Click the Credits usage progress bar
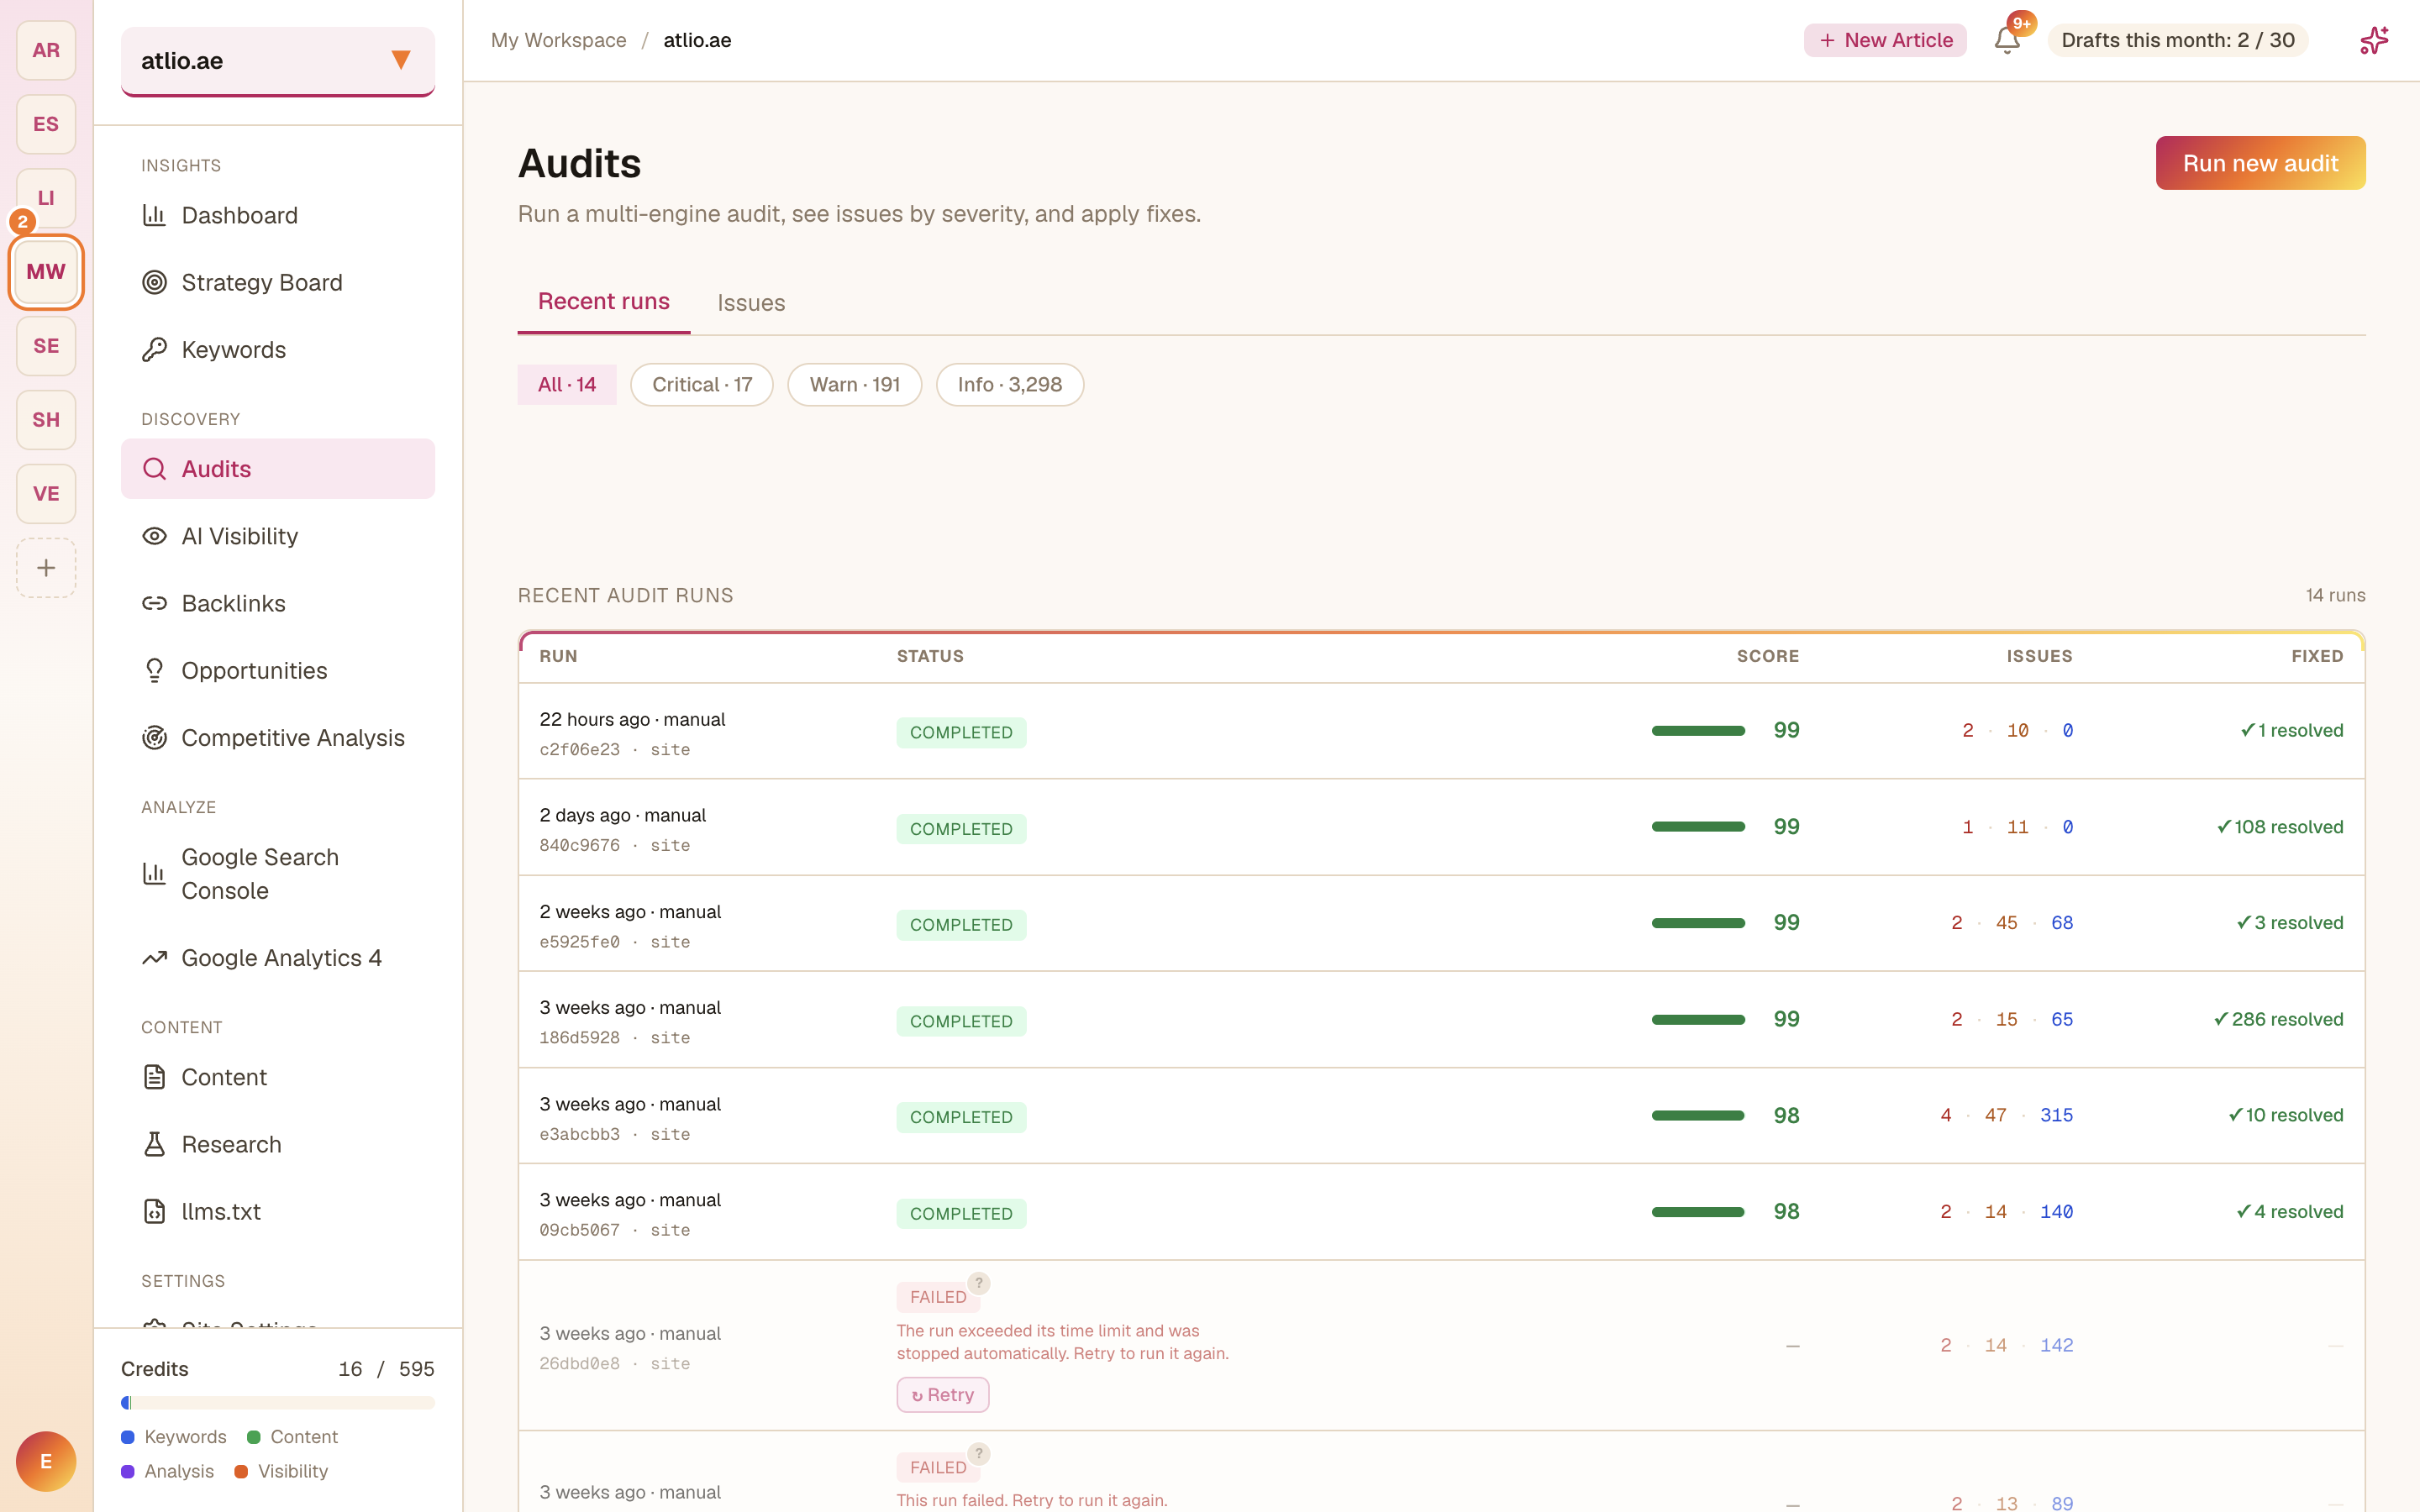 (x=278, y=1402)
